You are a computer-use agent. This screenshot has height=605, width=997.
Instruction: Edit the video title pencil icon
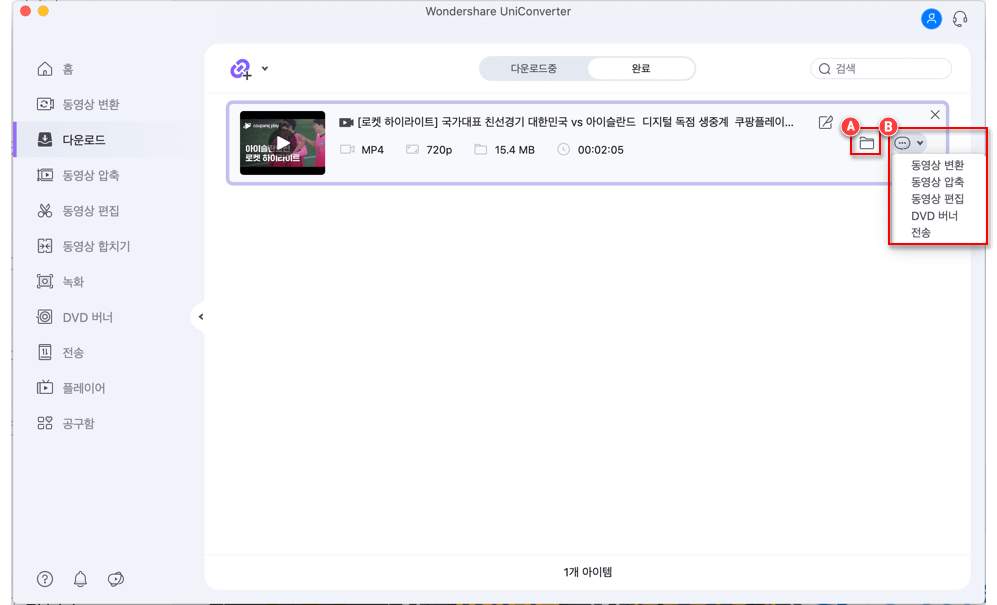(825, 122)
